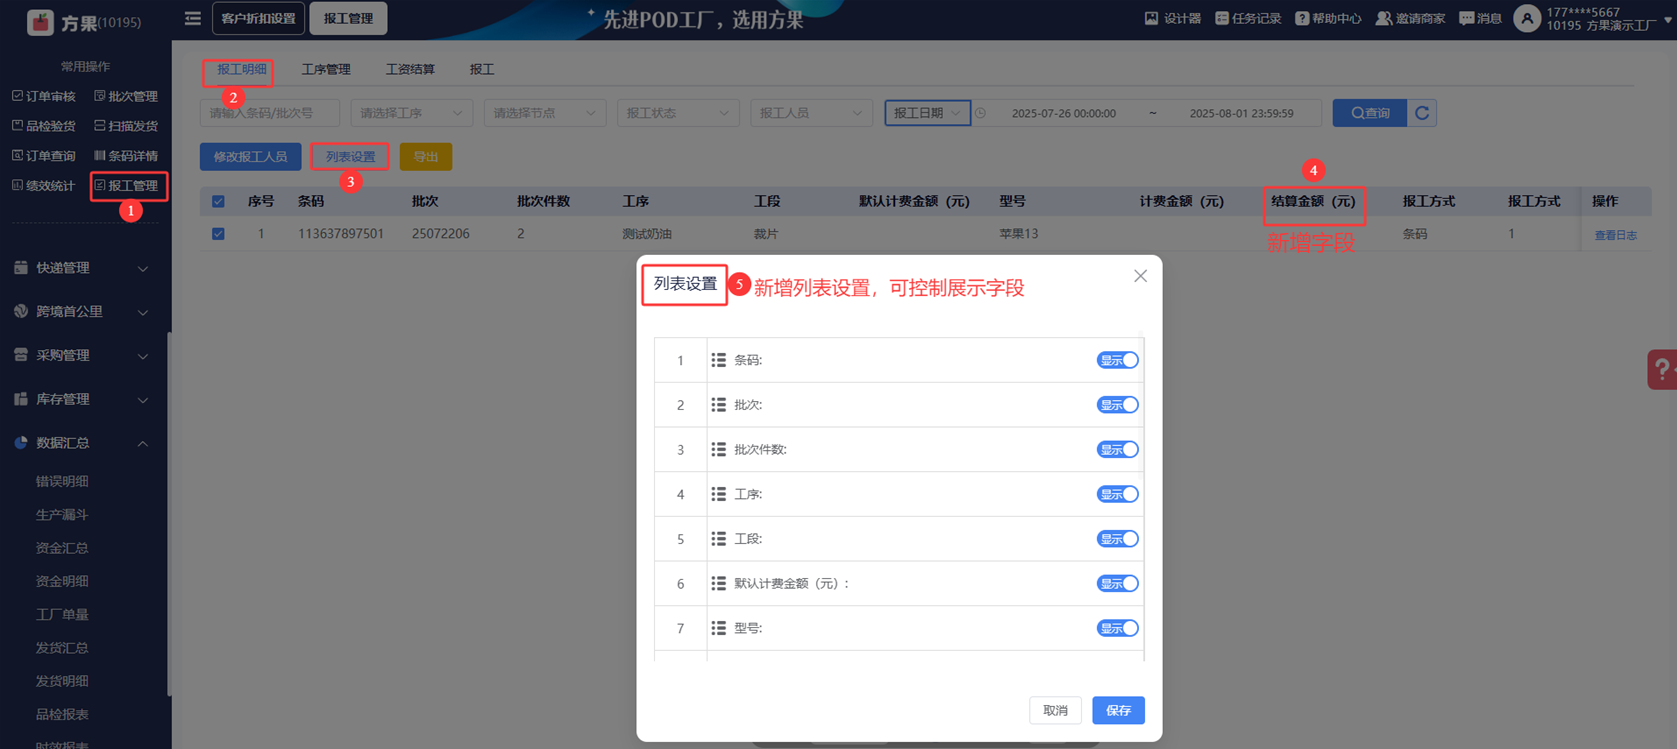Select the 报工管理 top tab

pos(348,18)
